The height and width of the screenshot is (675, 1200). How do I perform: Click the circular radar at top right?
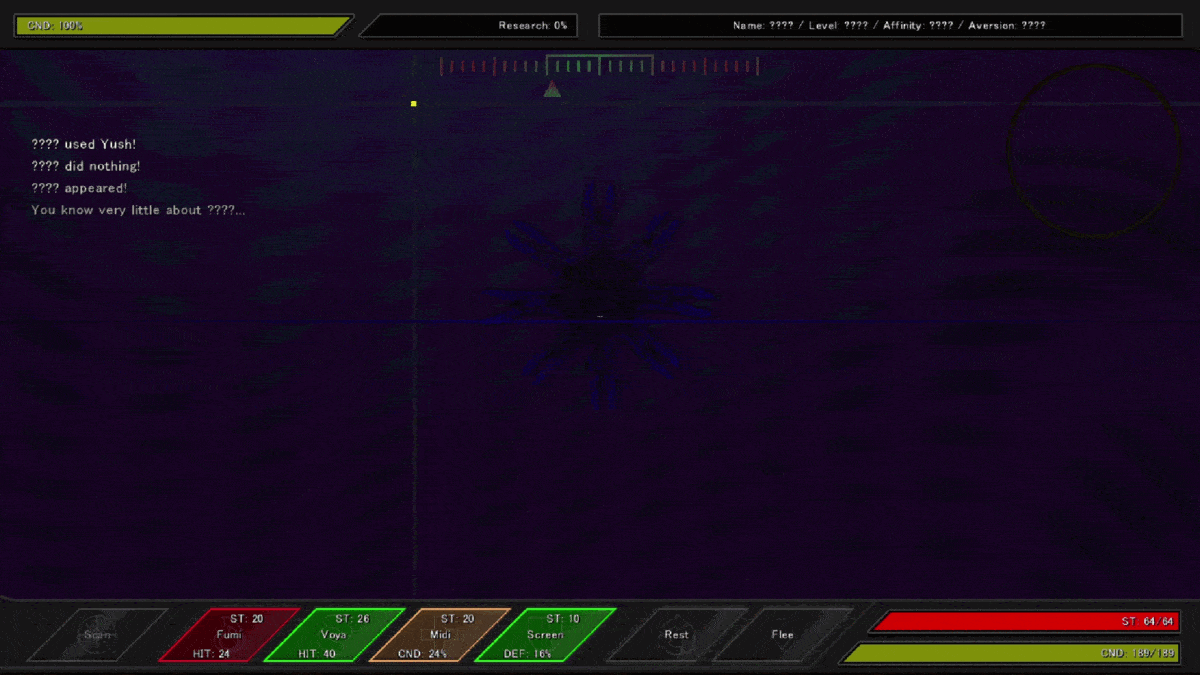click(1094, 151)
